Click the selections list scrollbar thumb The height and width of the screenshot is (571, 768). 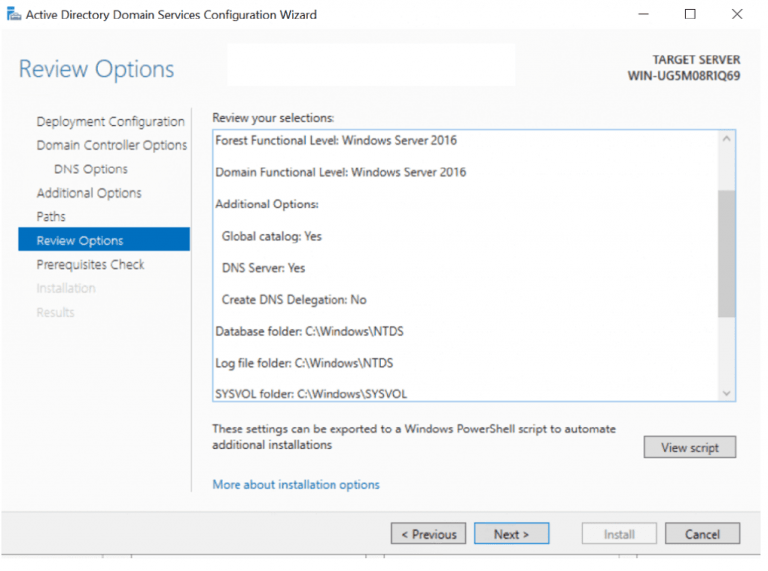point(726,254)
